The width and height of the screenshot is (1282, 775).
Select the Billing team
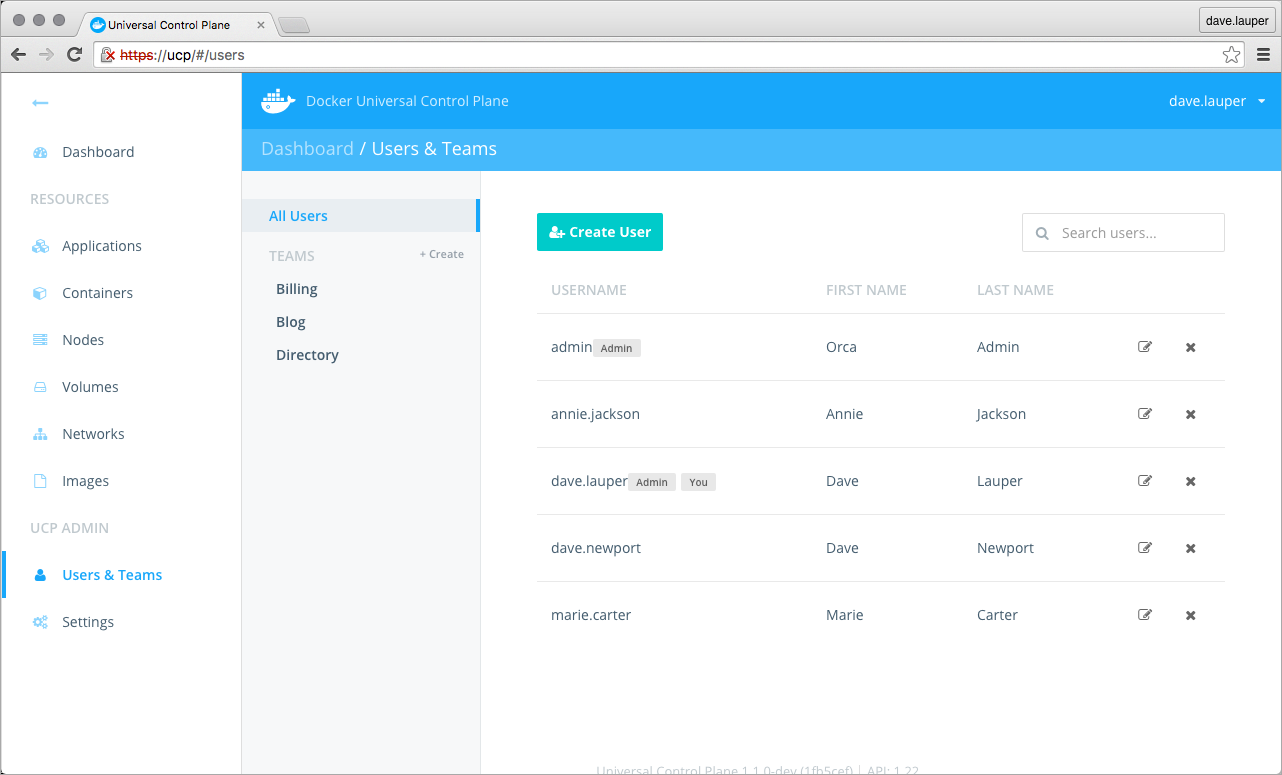(297, 289)
